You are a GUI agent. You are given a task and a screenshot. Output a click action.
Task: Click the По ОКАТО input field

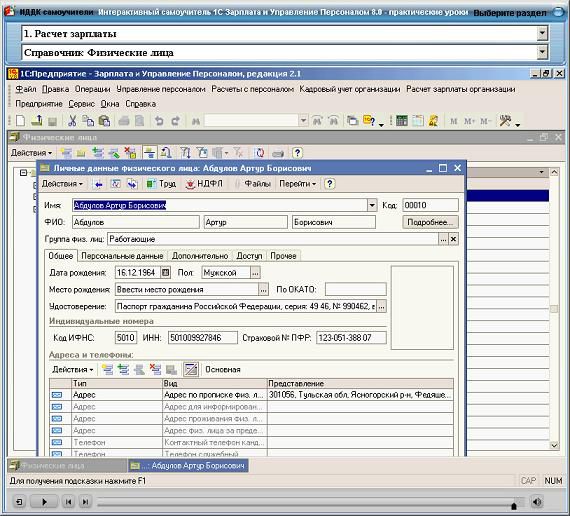pyautogui.click(x=356, y=290)
